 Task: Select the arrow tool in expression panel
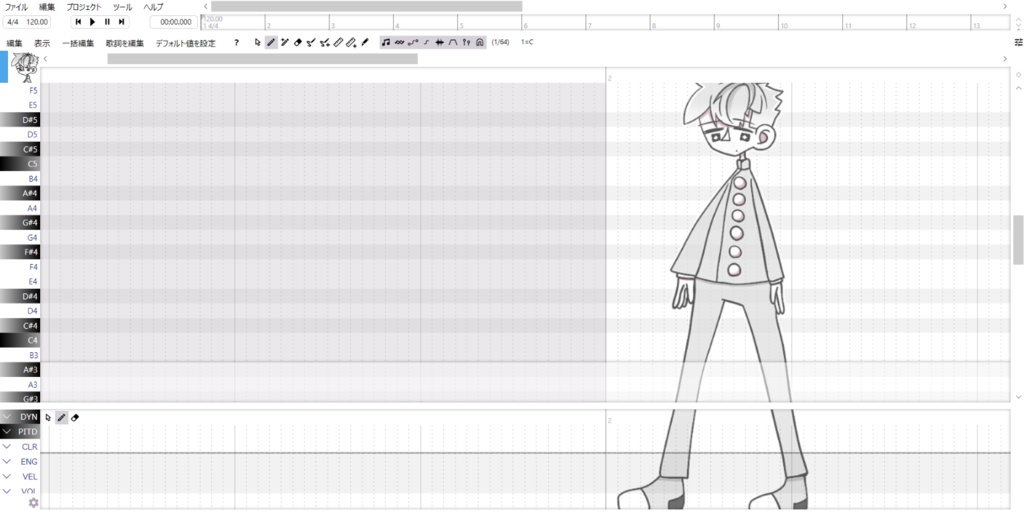48,417
